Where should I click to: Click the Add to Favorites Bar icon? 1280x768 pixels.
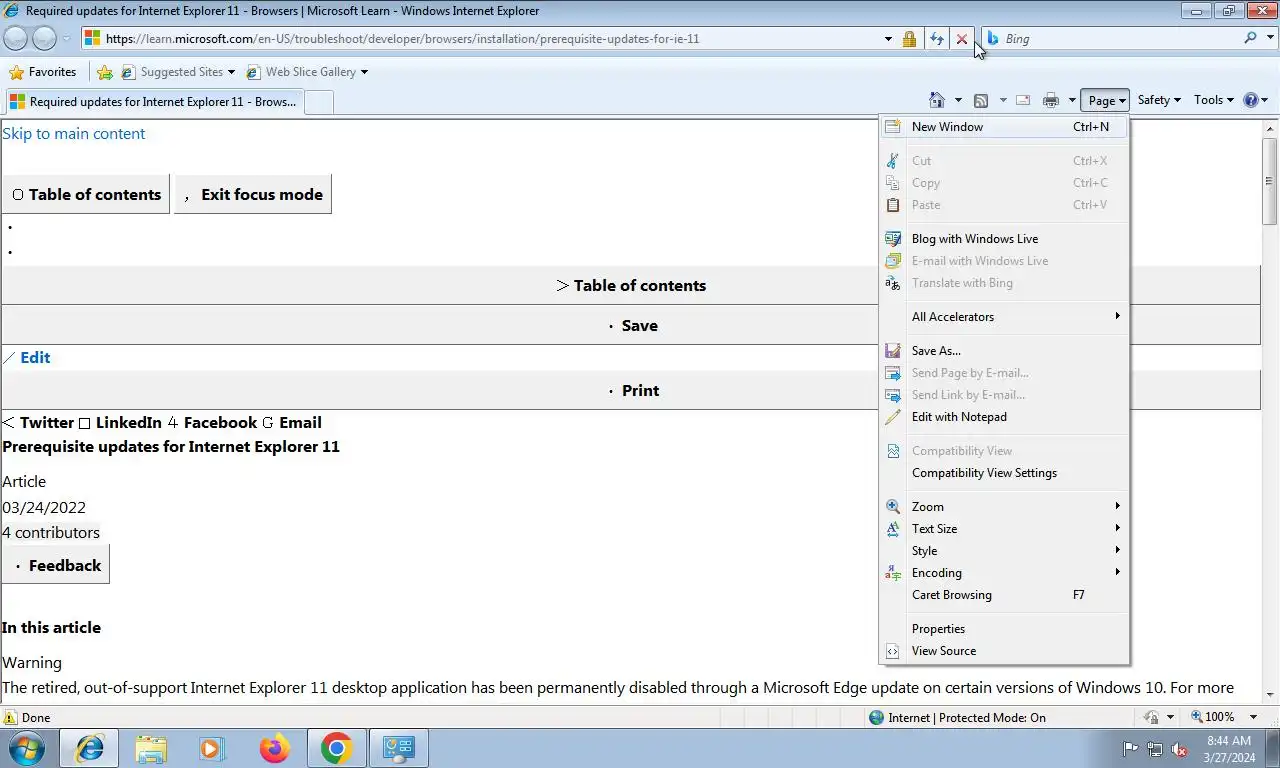coord(105,72)
